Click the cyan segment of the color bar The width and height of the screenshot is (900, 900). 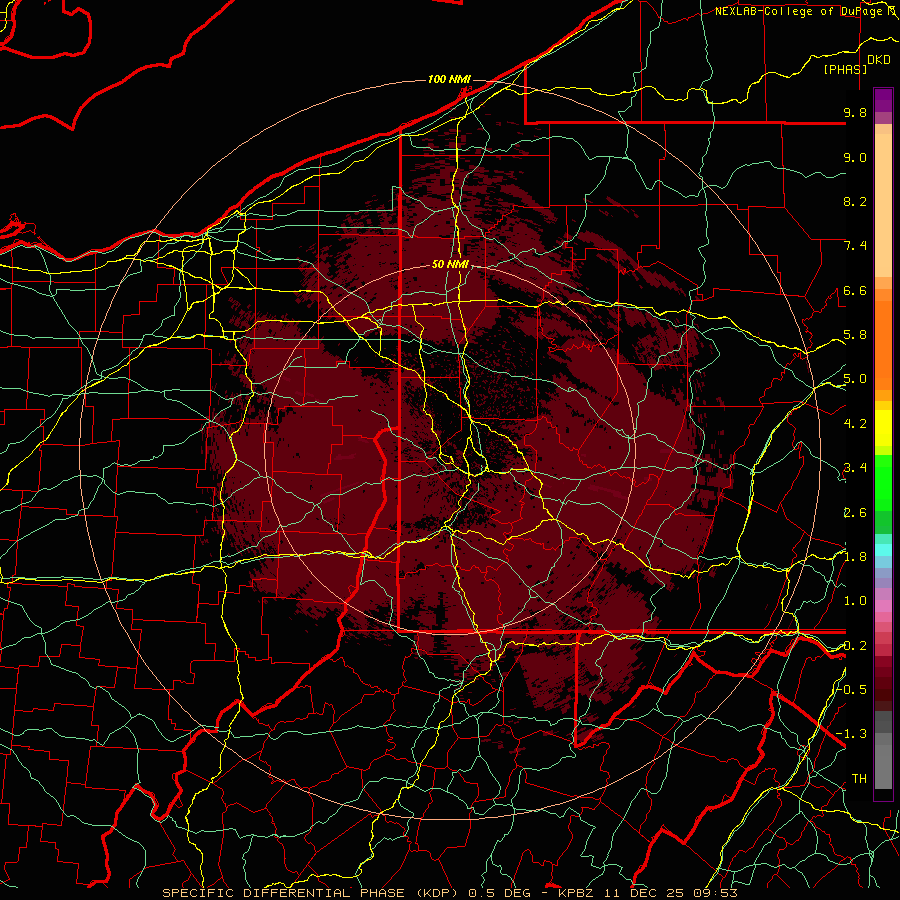[x=883, y=549]
